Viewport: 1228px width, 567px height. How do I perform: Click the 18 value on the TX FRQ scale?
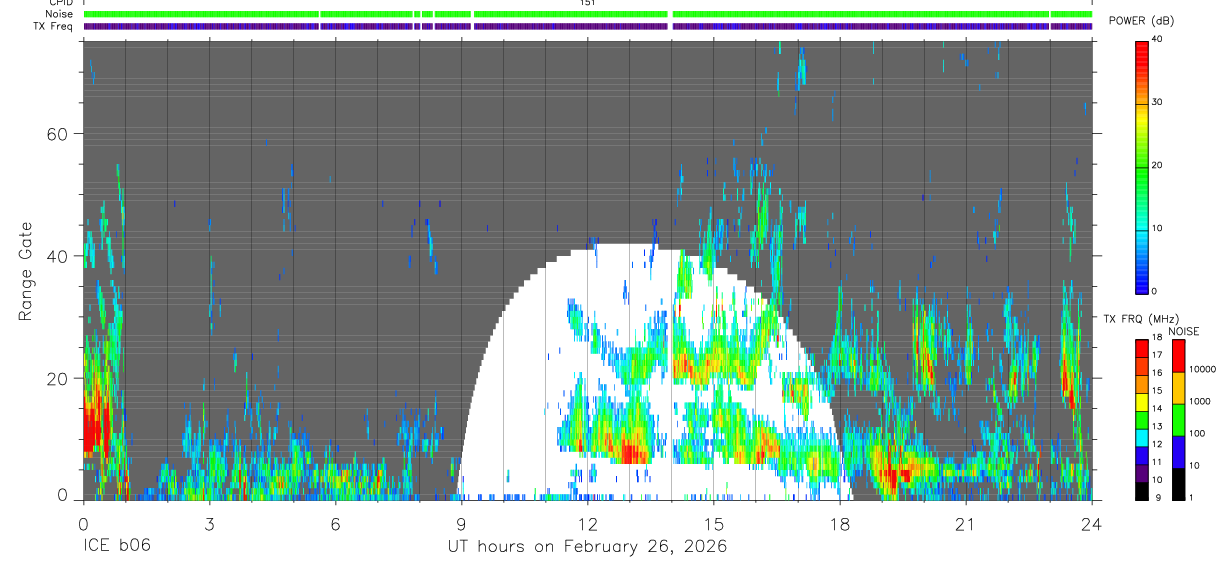click(1157, 337)
